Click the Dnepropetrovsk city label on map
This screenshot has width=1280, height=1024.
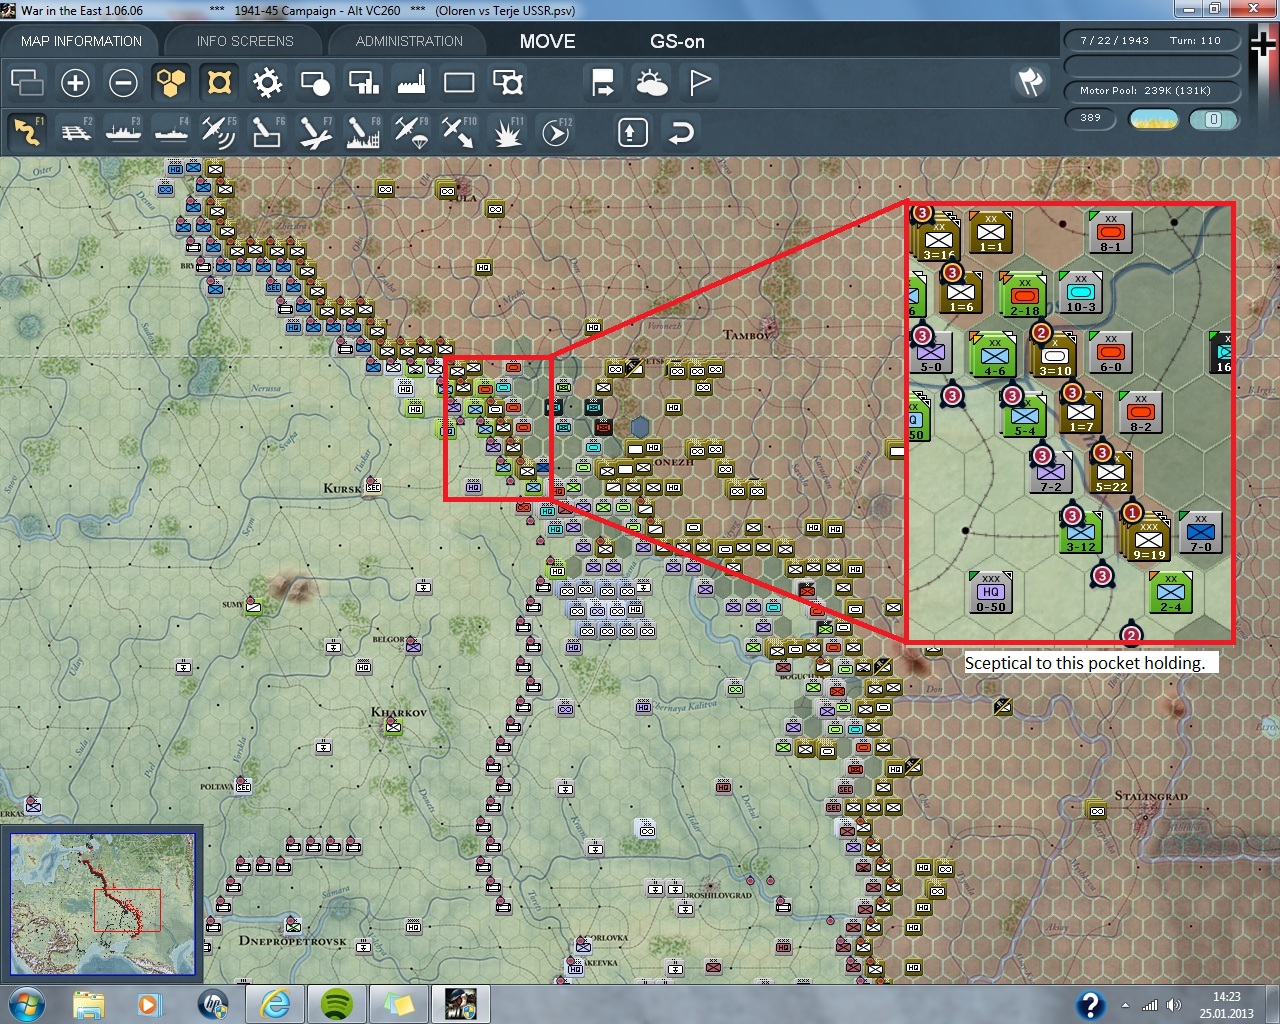[x=292, y=941]
